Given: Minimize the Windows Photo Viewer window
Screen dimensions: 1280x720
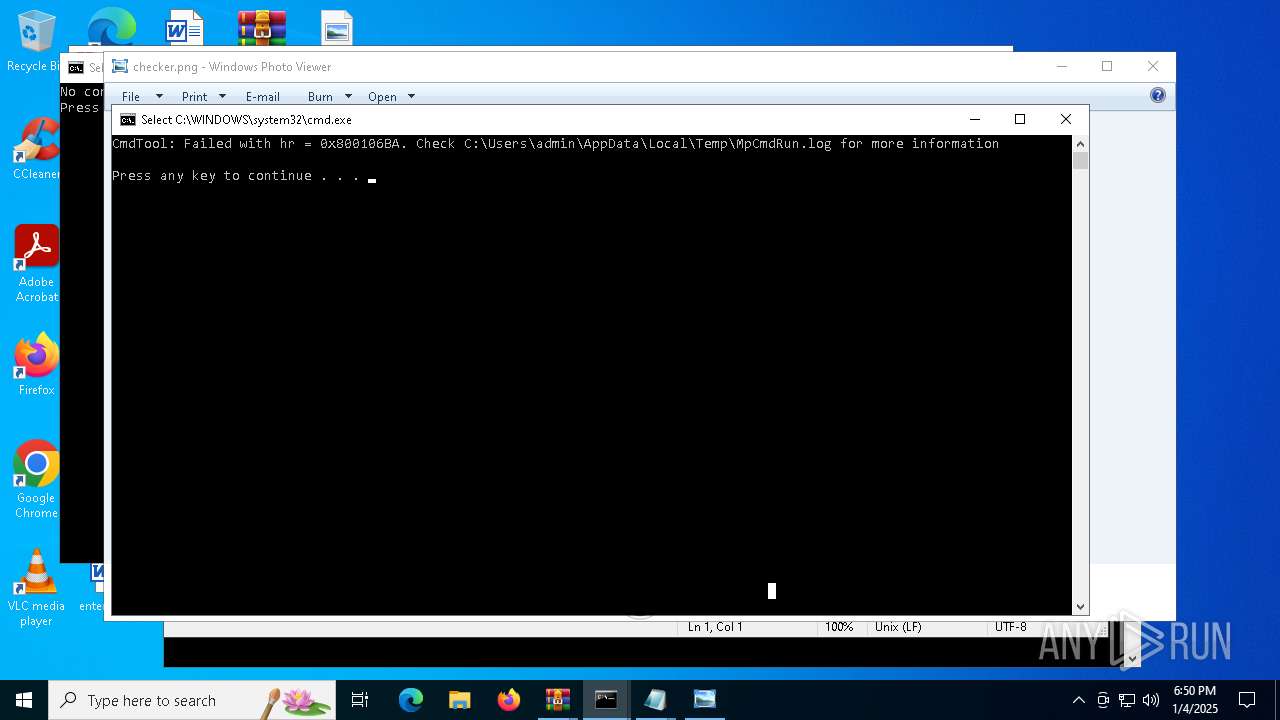Looking at the screenshot, I should coord(1062,66).
